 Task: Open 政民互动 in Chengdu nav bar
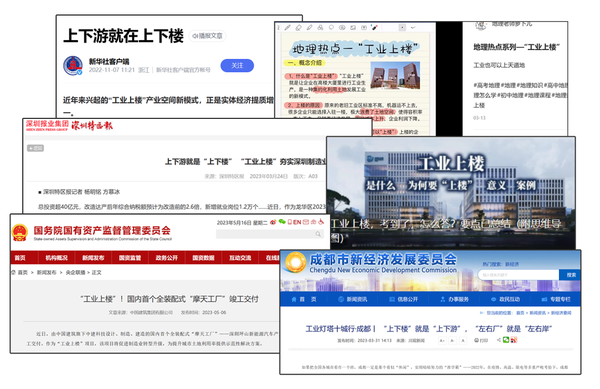coord(505,299)
